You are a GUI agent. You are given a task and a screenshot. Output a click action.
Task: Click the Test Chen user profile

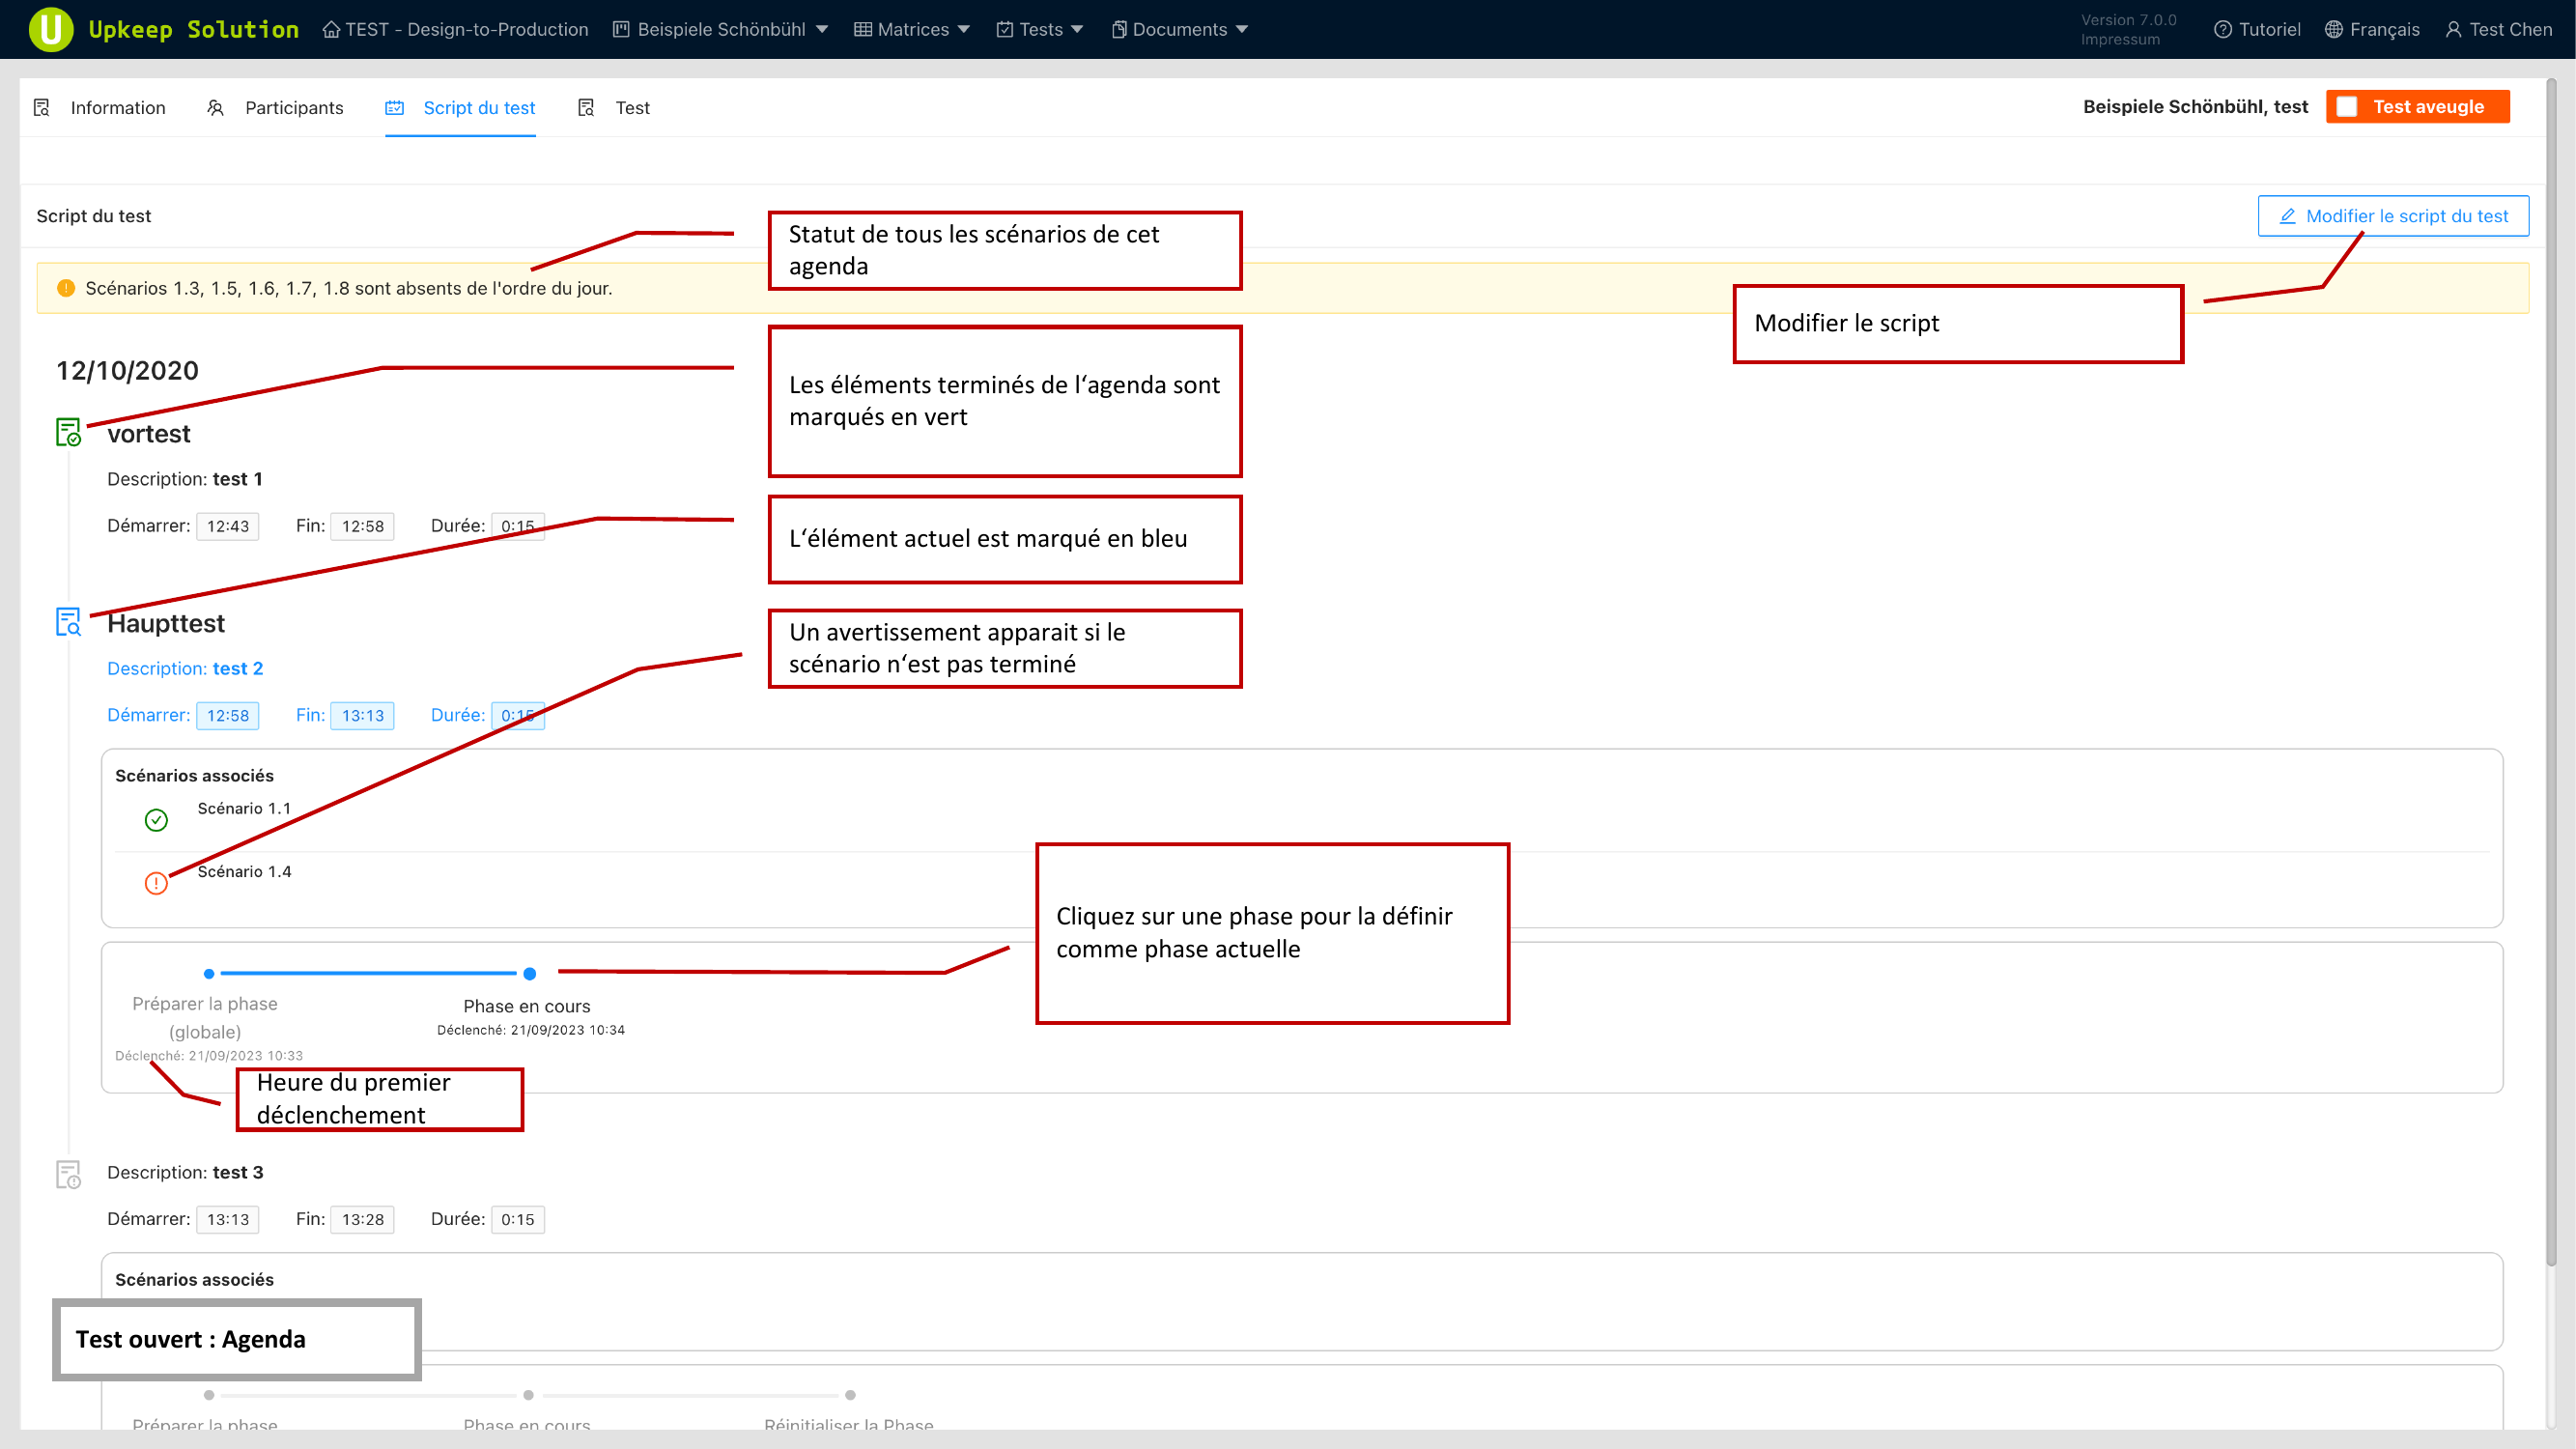coord(2498,29)
